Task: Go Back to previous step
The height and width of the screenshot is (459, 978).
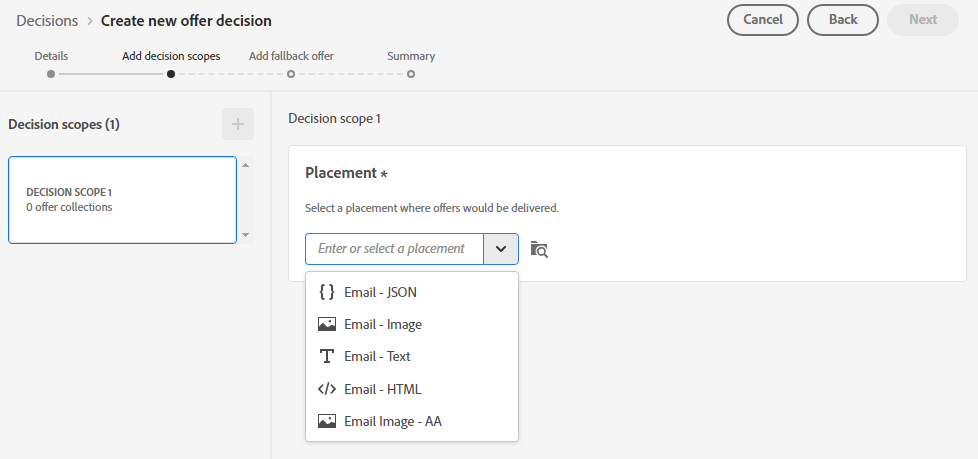Action: 843,20
